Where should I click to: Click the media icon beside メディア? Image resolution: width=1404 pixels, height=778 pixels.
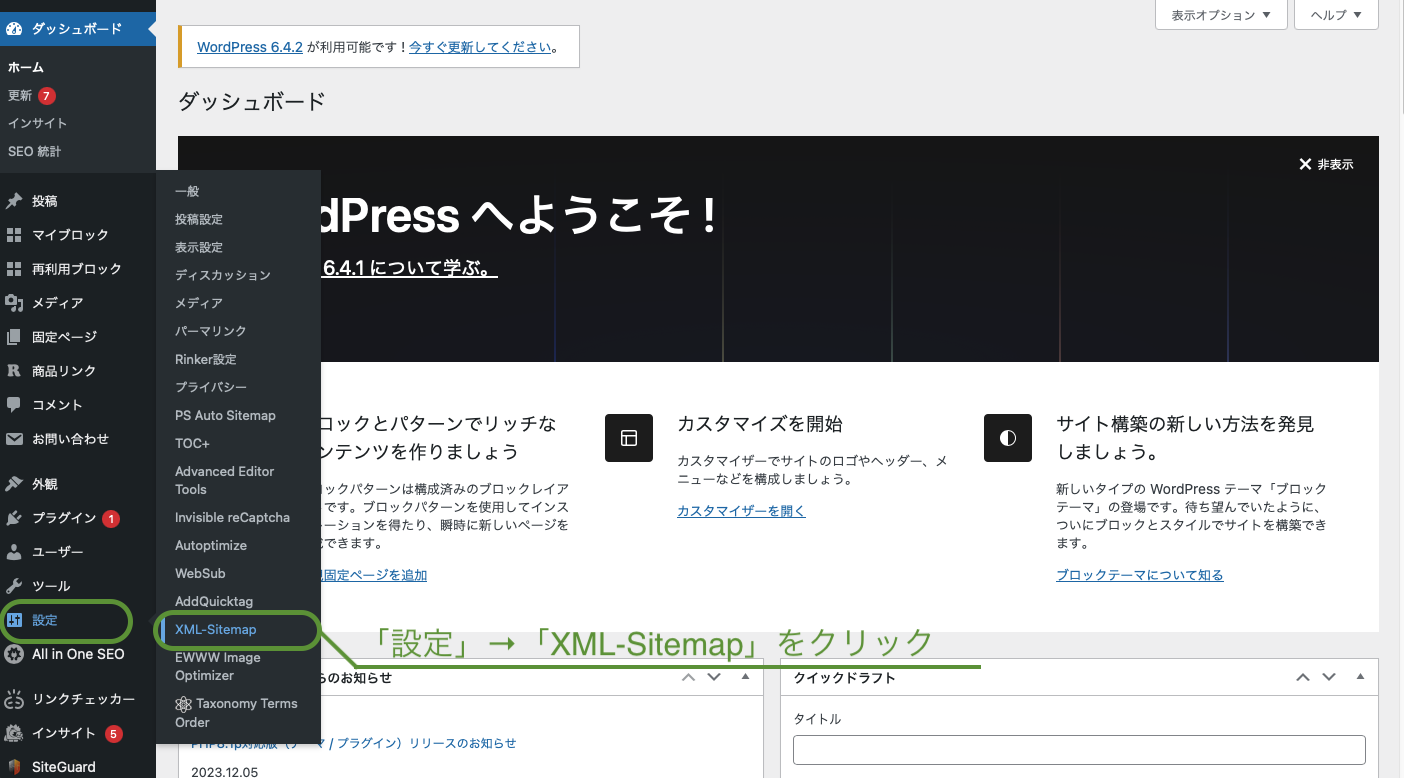pyautogui.click(x=14, y=303)
